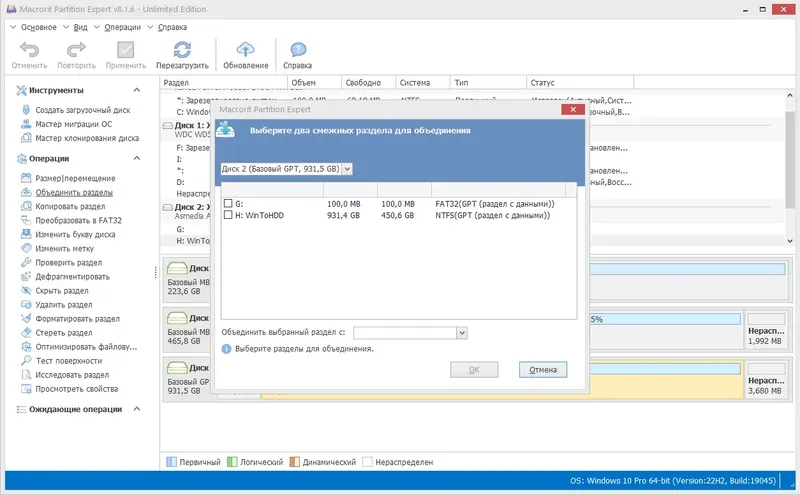Click the Update (Обновление) cloud icon
This screenshot has height=495, width=800.
coord(245,50)
